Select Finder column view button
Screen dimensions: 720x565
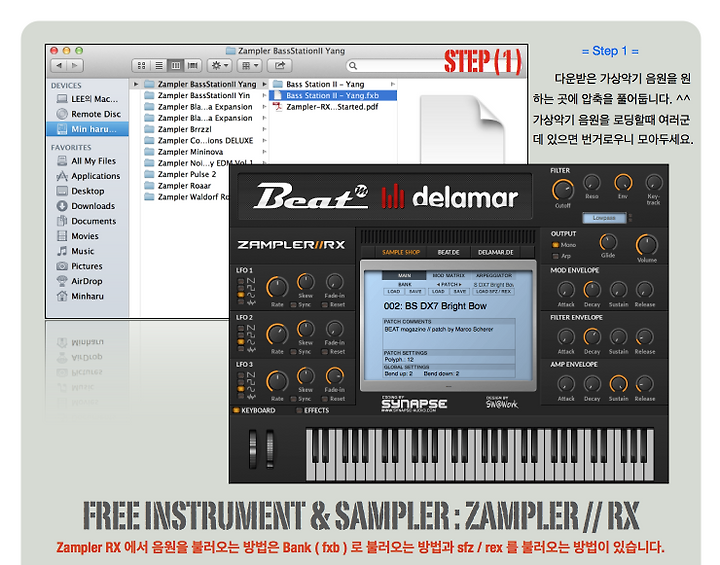coord(176,66)
